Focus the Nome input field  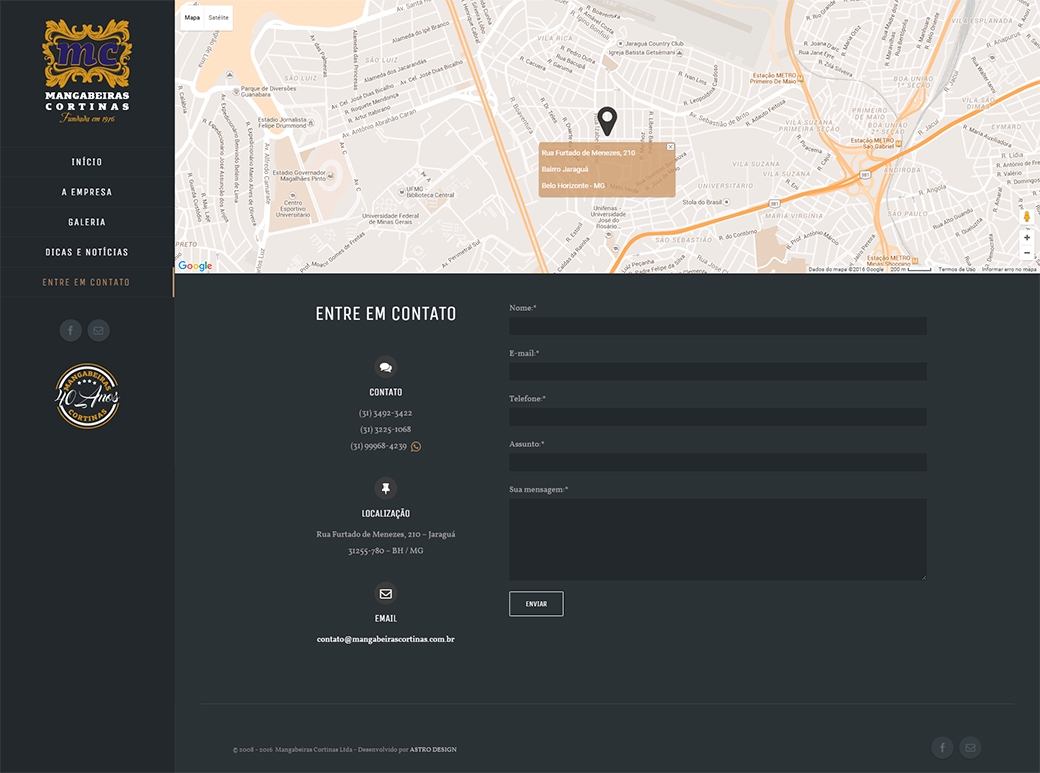[x=718, y=326]
